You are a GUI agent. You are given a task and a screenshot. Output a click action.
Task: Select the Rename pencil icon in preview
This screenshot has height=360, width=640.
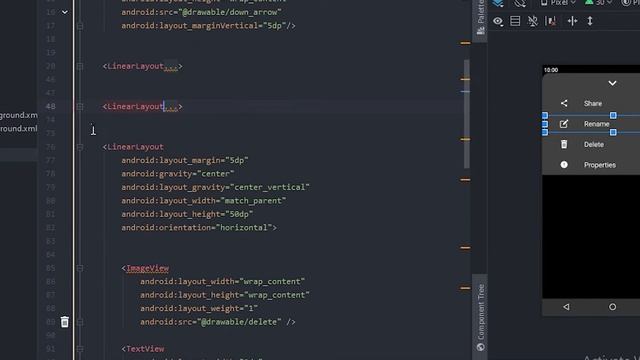pyautogui.click(x=564, y=124)
